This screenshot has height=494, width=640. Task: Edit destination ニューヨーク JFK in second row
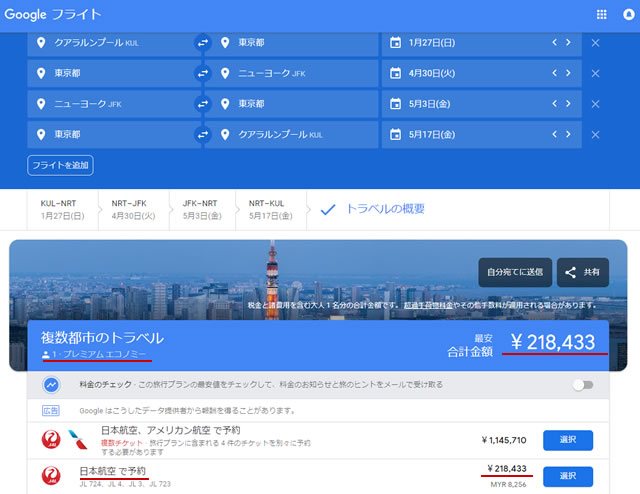coord(291,73)
